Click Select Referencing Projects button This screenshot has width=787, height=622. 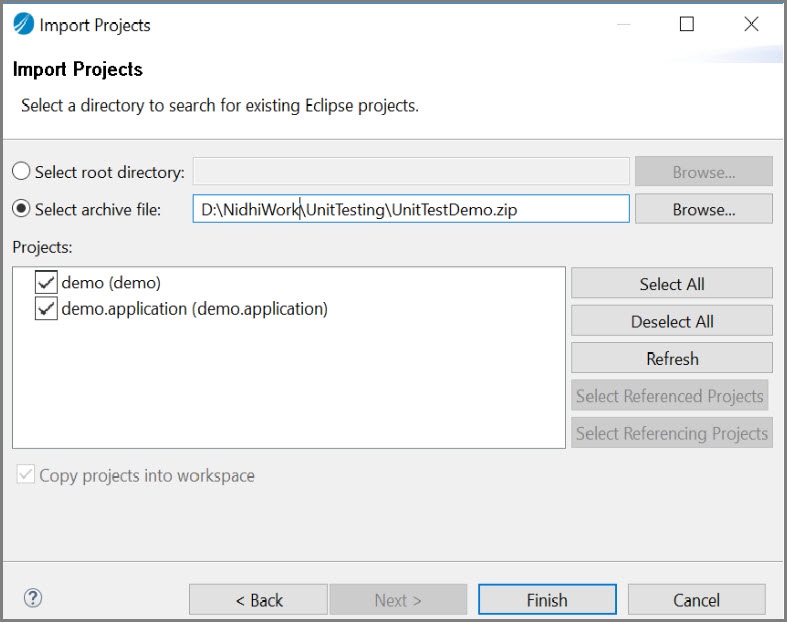[x=672, y=433]
